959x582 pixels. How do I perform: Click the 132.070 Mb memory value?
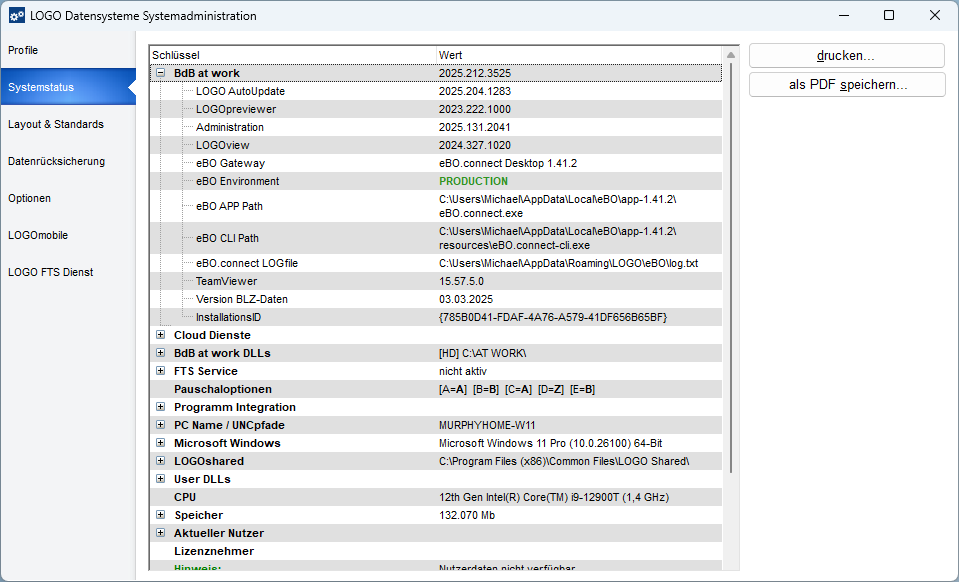(467, 515)
